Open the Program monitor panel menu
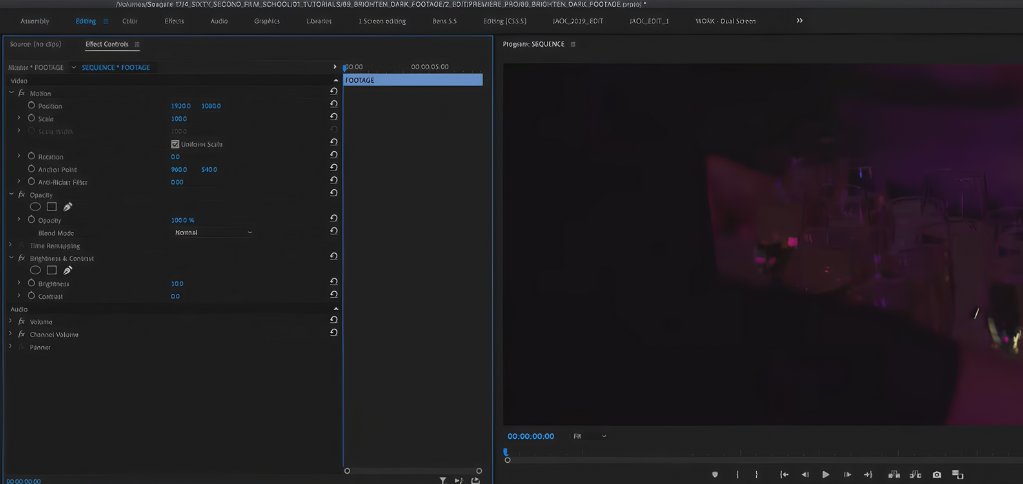1023x484 pixels. point(573,44)
